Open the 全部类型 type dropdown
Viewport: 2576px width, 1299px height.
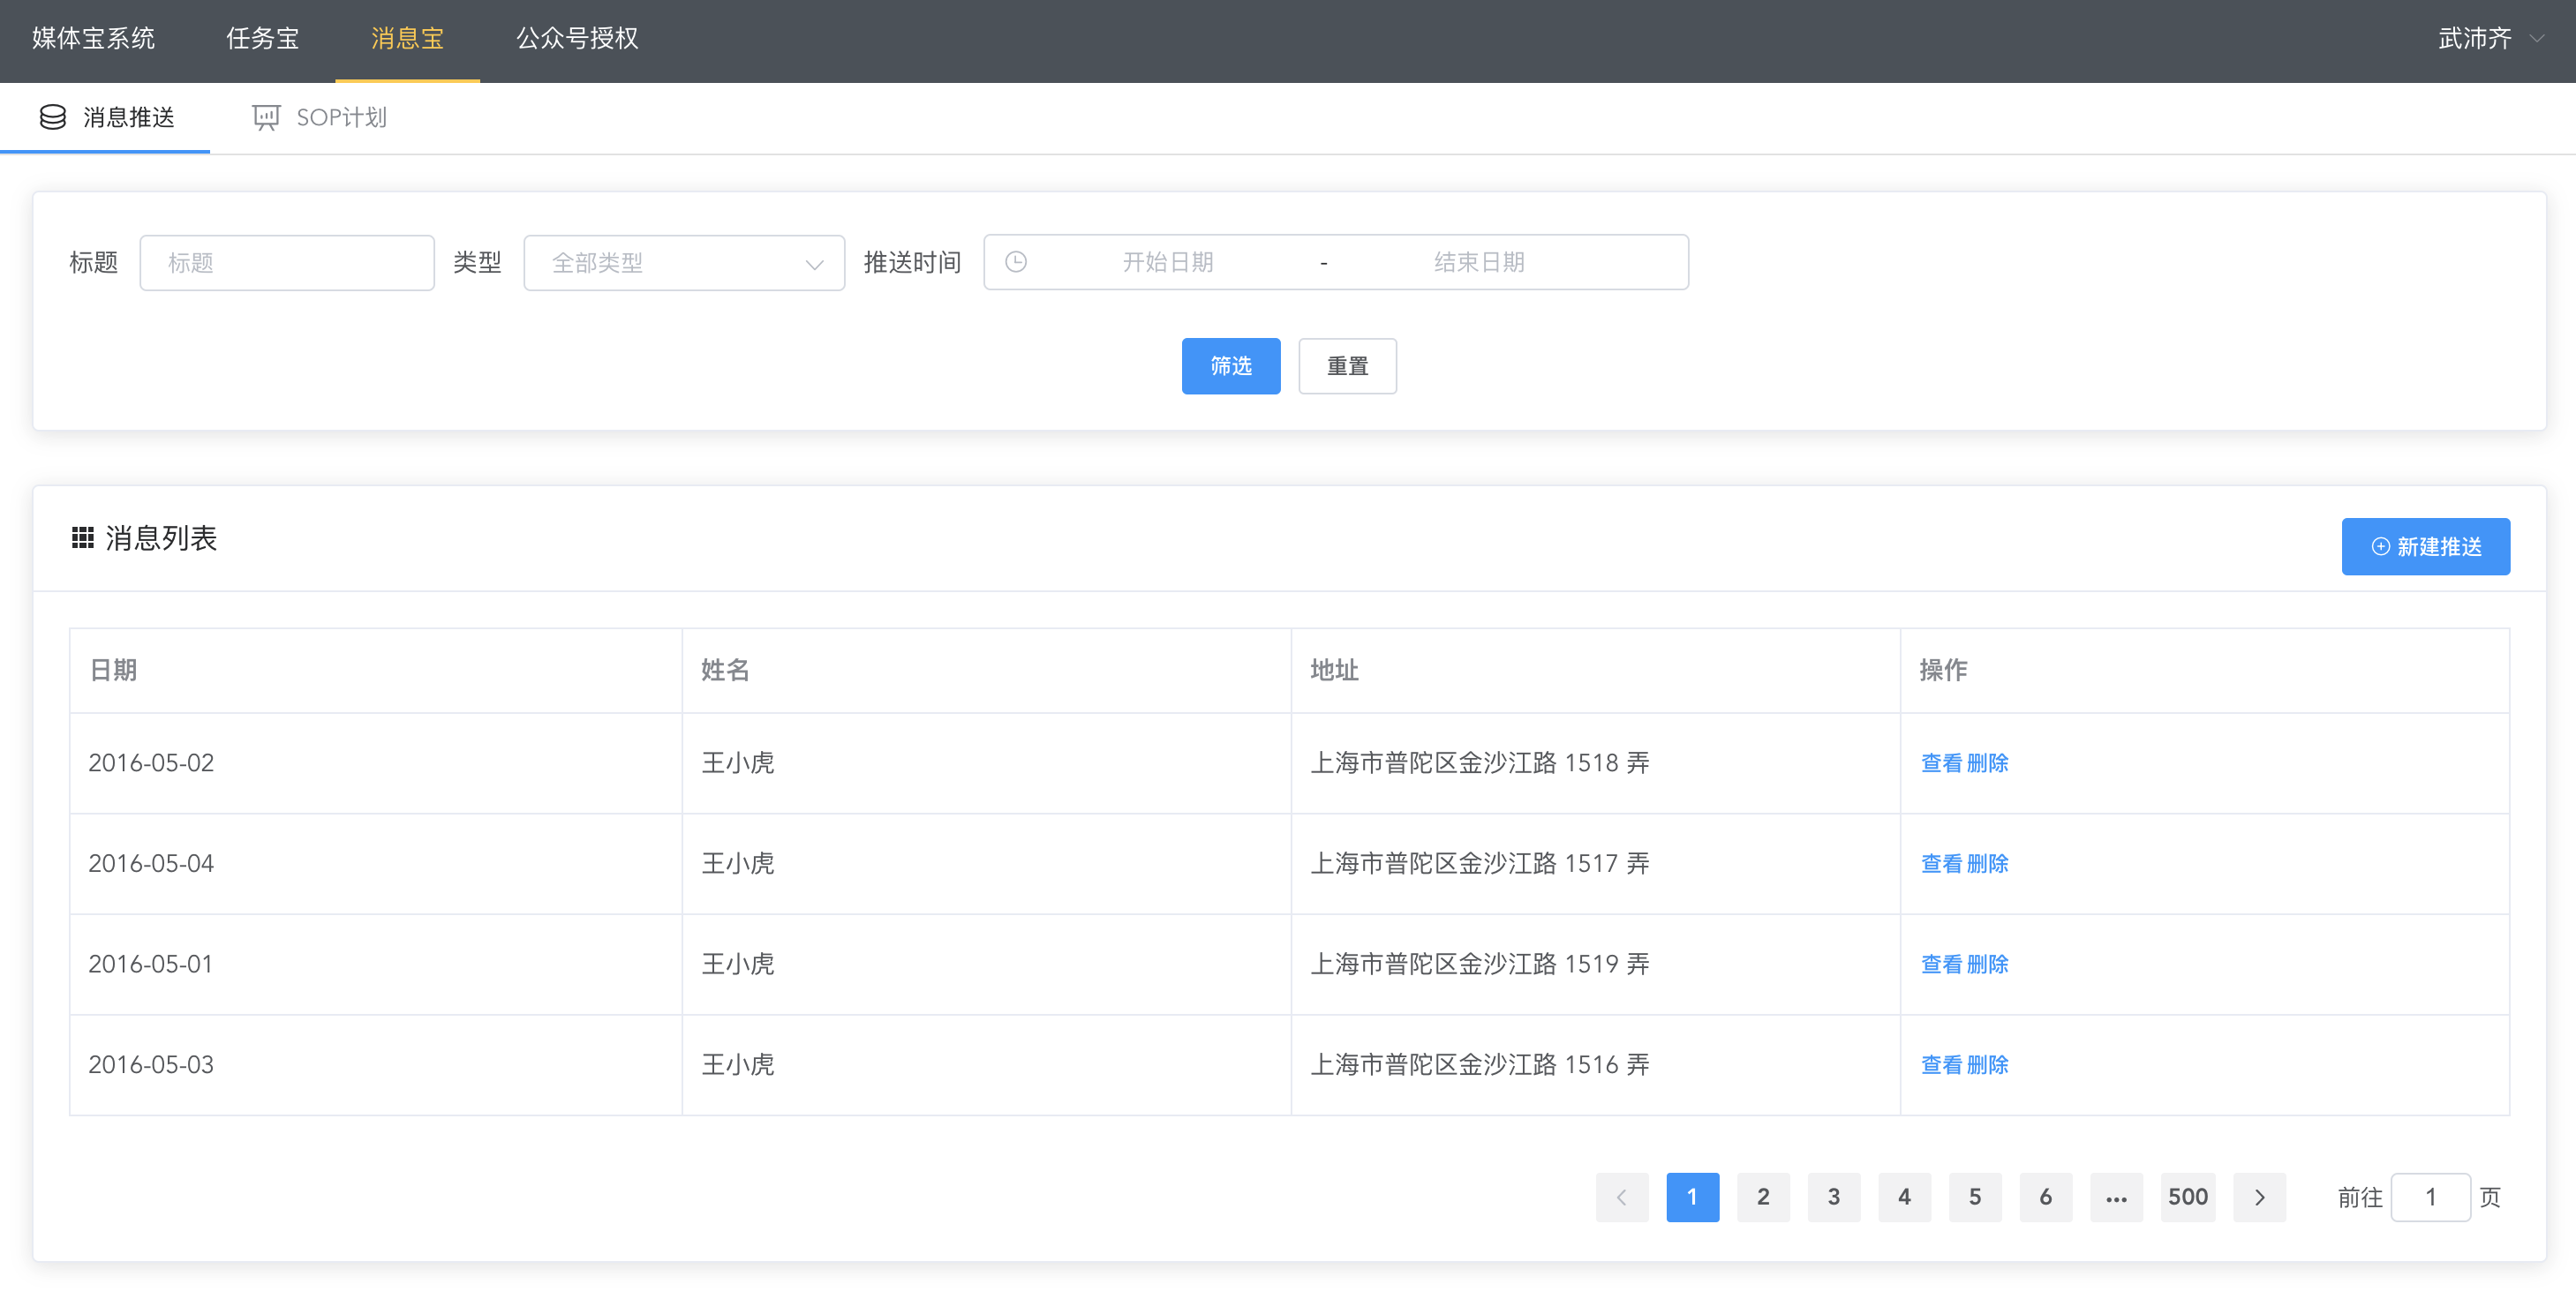[684, 263]
